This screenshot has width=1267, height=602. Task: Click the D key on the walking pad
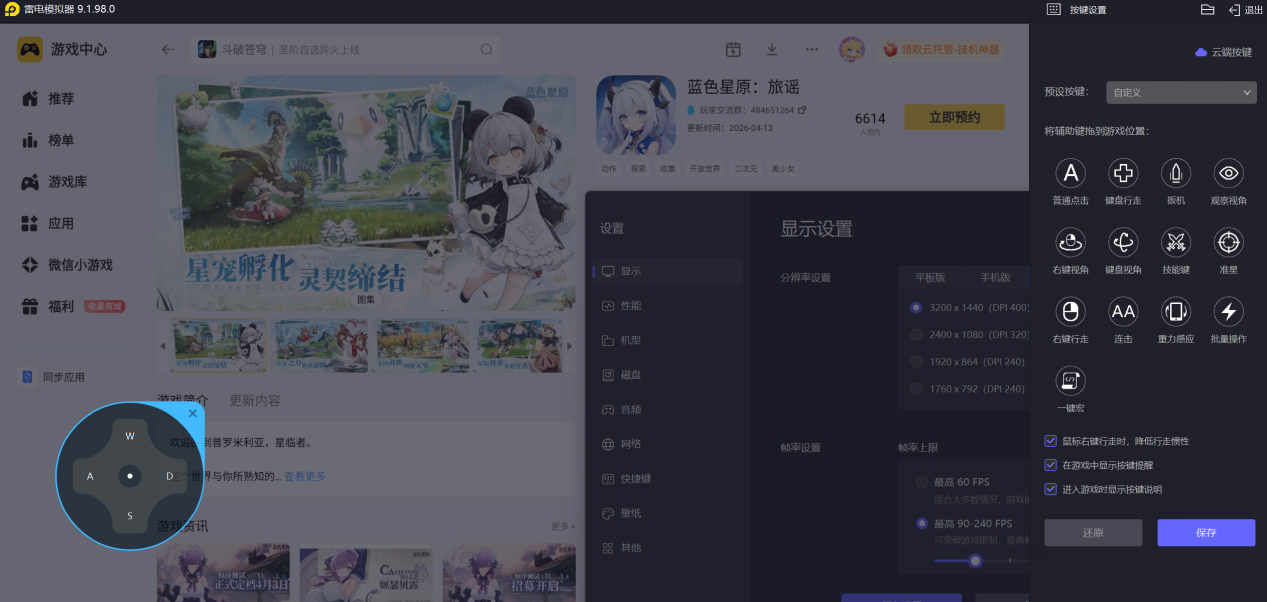(170, 476)
